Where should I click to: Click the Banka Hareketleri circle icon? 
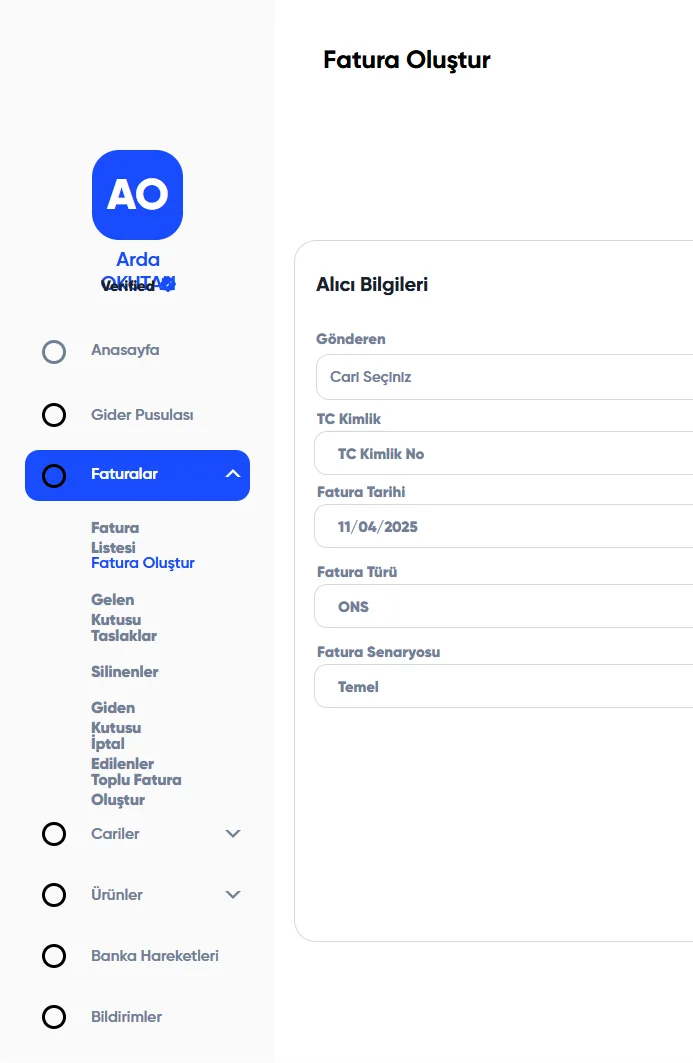(54, 956)
